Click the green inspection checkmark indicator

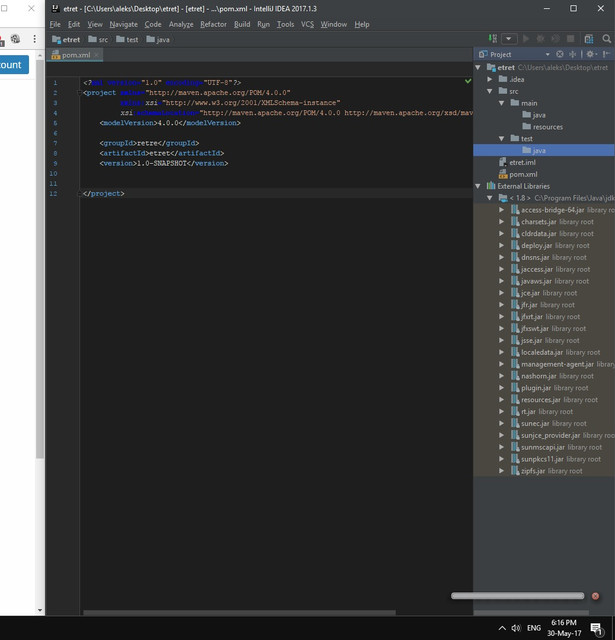coord(468,81)
